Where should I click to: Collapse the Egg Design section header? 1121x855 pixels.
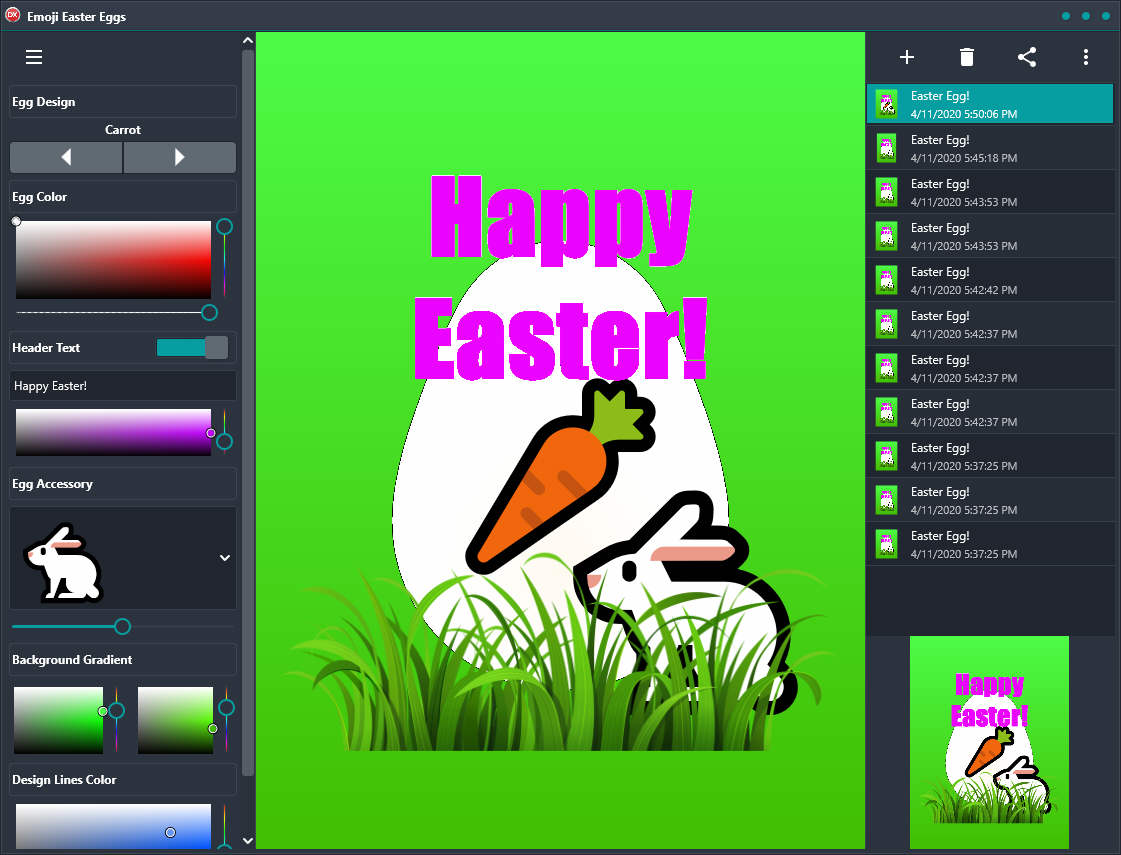(x=123, y=102)
